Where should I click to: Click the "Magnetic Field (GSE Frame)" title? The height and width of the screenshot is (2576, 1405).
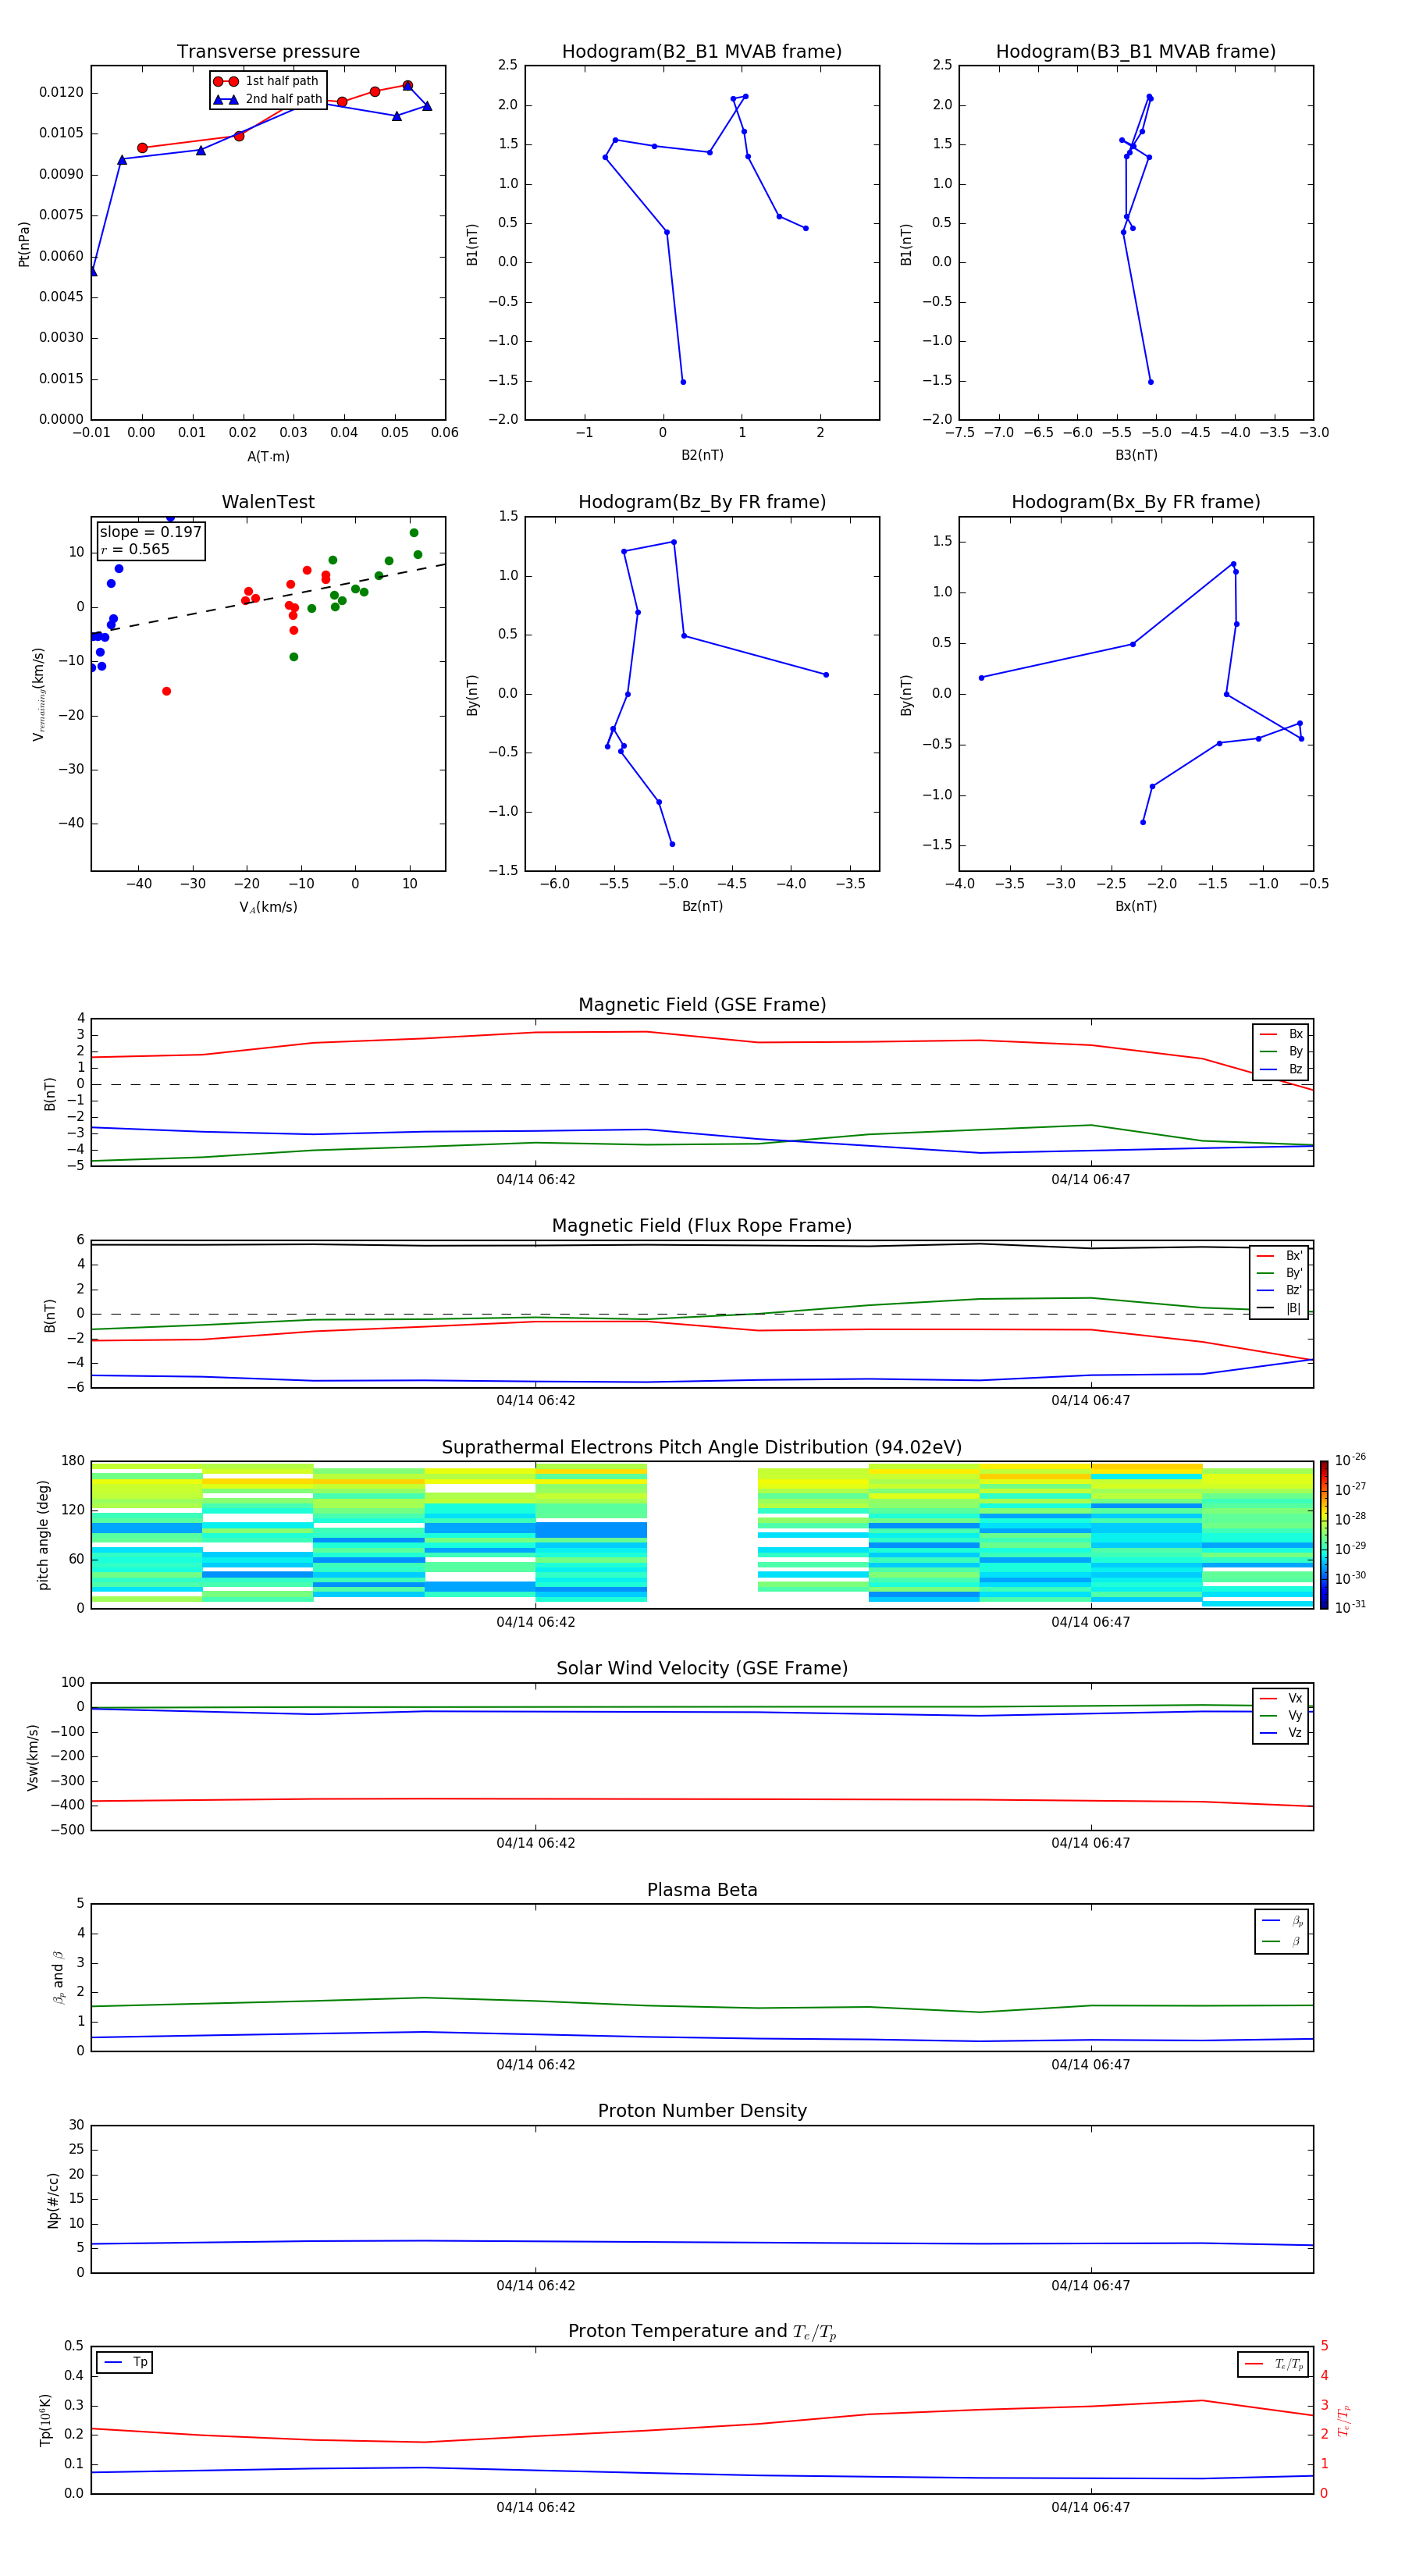[x=702, y=1005]
